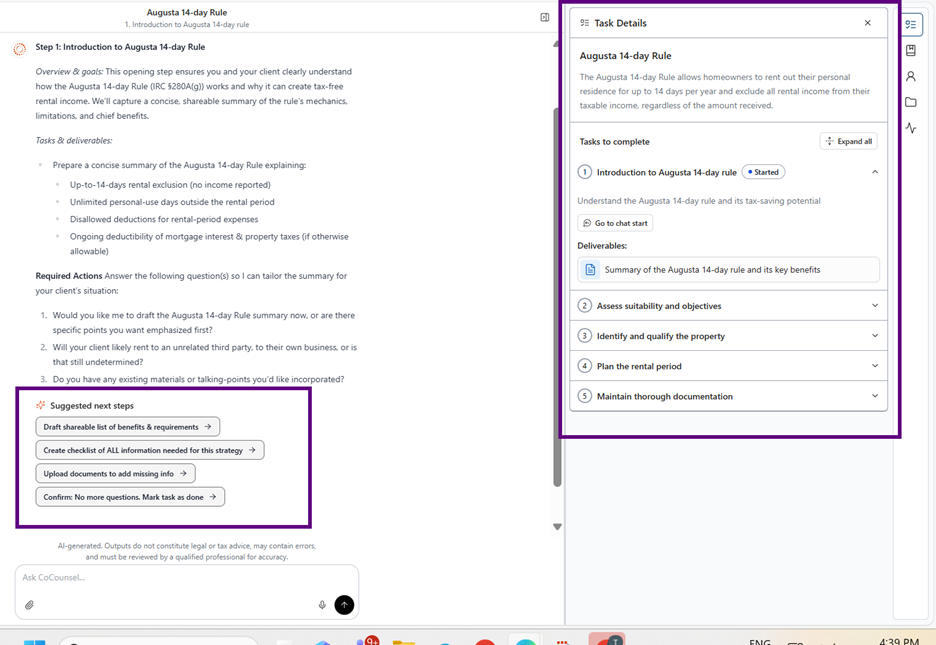Viewport: 936px width, 645px height.
Task: Click the Started status badge
Action: coord(763,172)
